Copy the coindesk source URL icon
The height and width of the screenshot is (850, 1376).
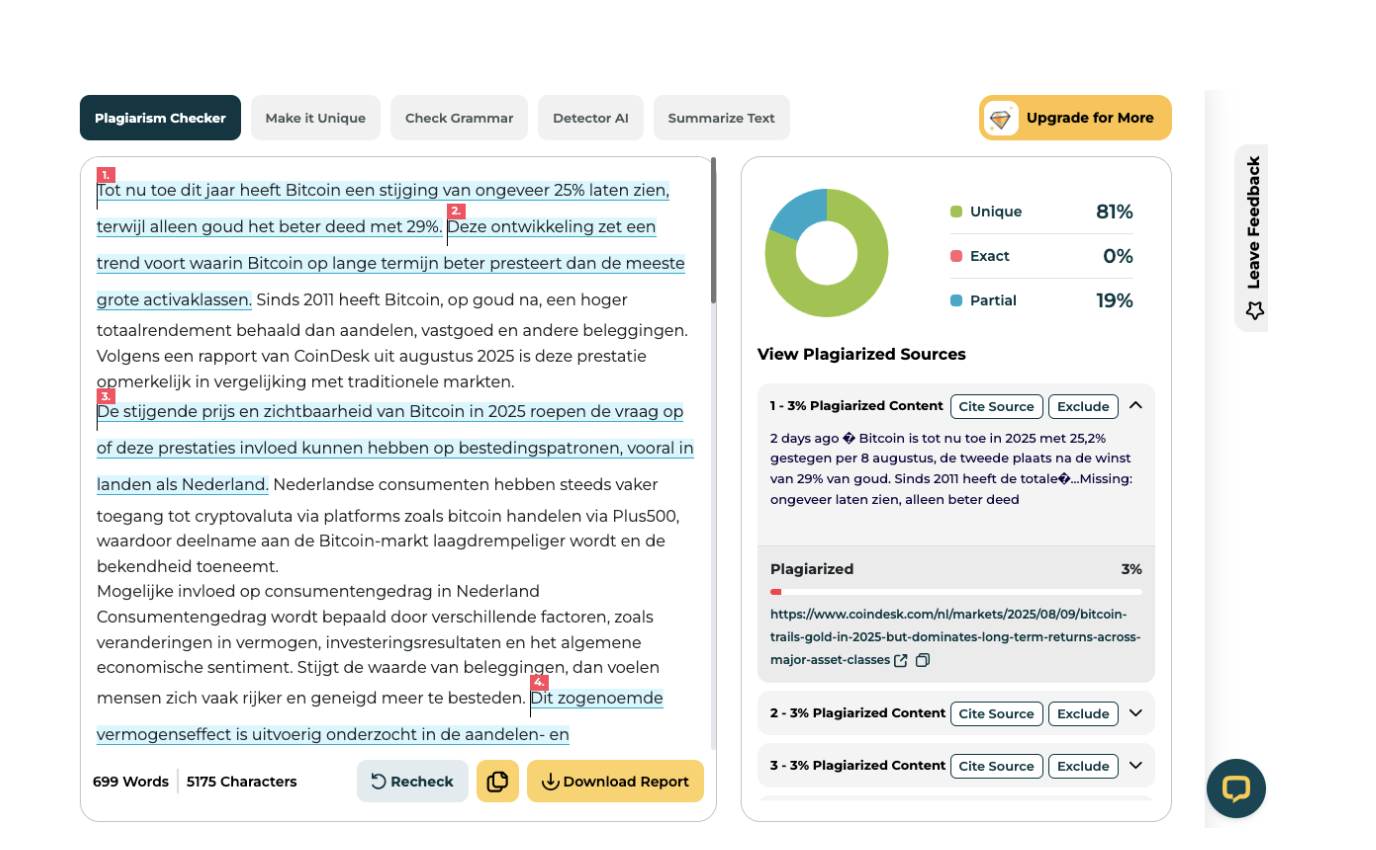[x=923, y=660]
